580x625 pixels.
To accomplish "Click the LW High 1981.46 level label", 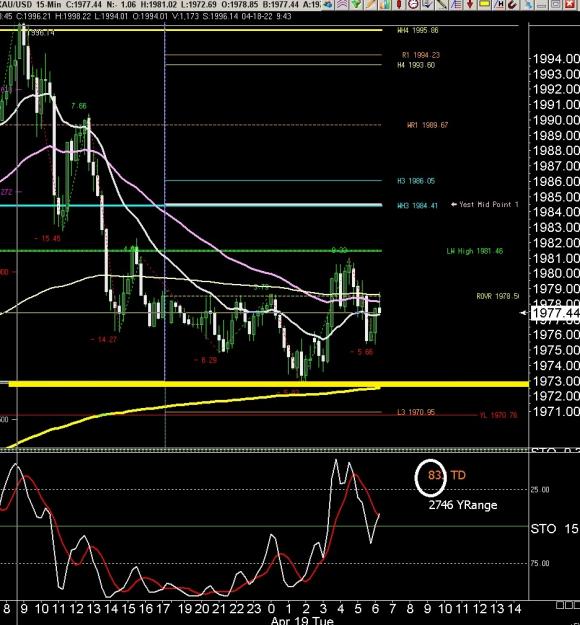I will (474, 251).
